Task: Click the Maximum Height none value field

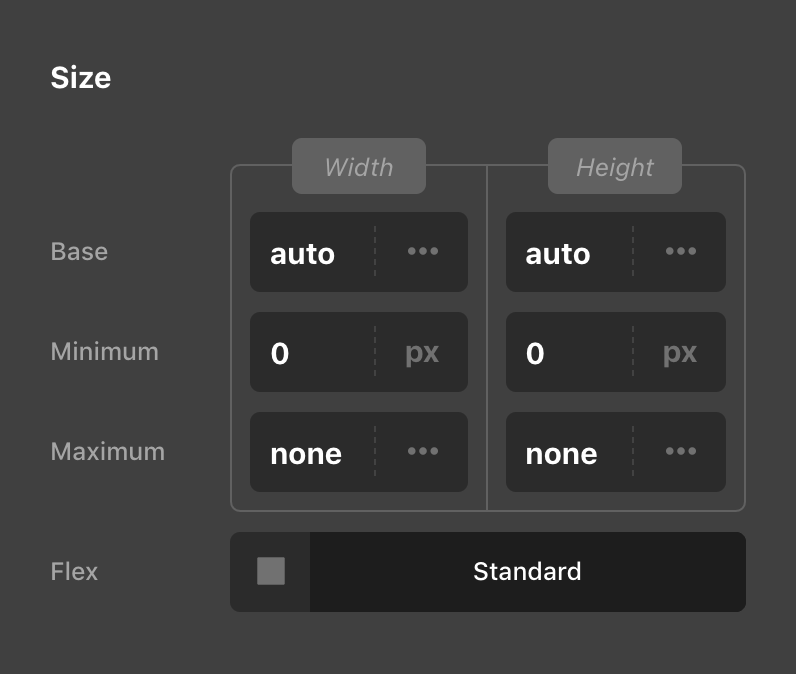Action: (567, 453)
